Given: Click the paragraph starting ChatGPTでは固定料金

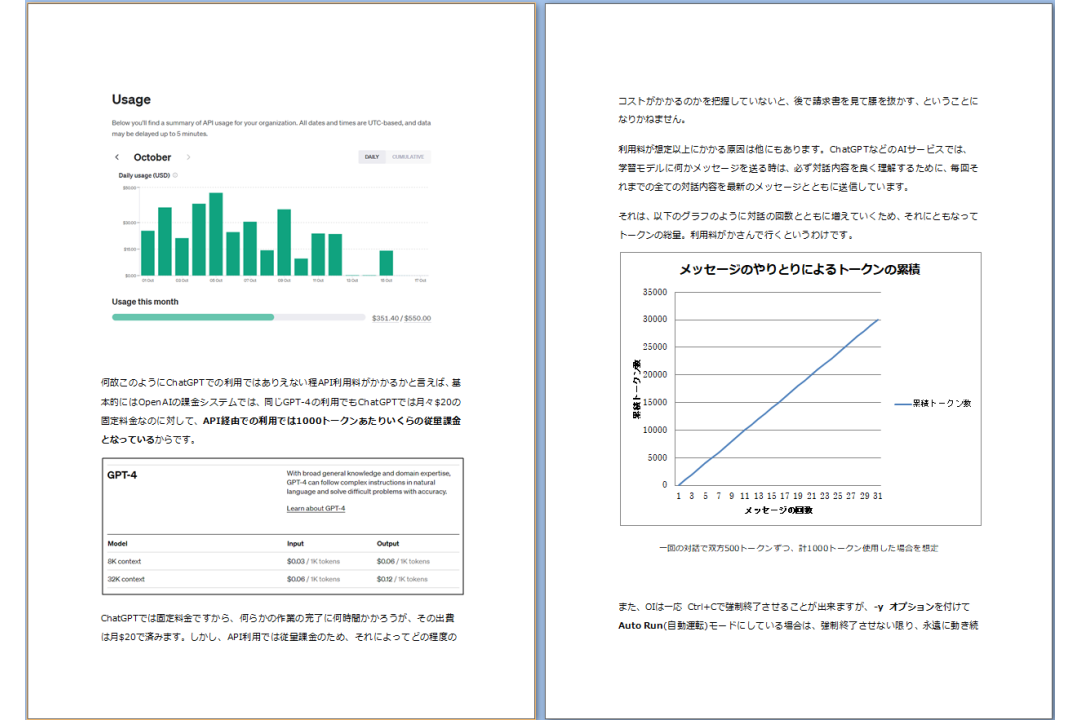Looking at the screenshot, I should pyautogui.click(x=279, y=628).
